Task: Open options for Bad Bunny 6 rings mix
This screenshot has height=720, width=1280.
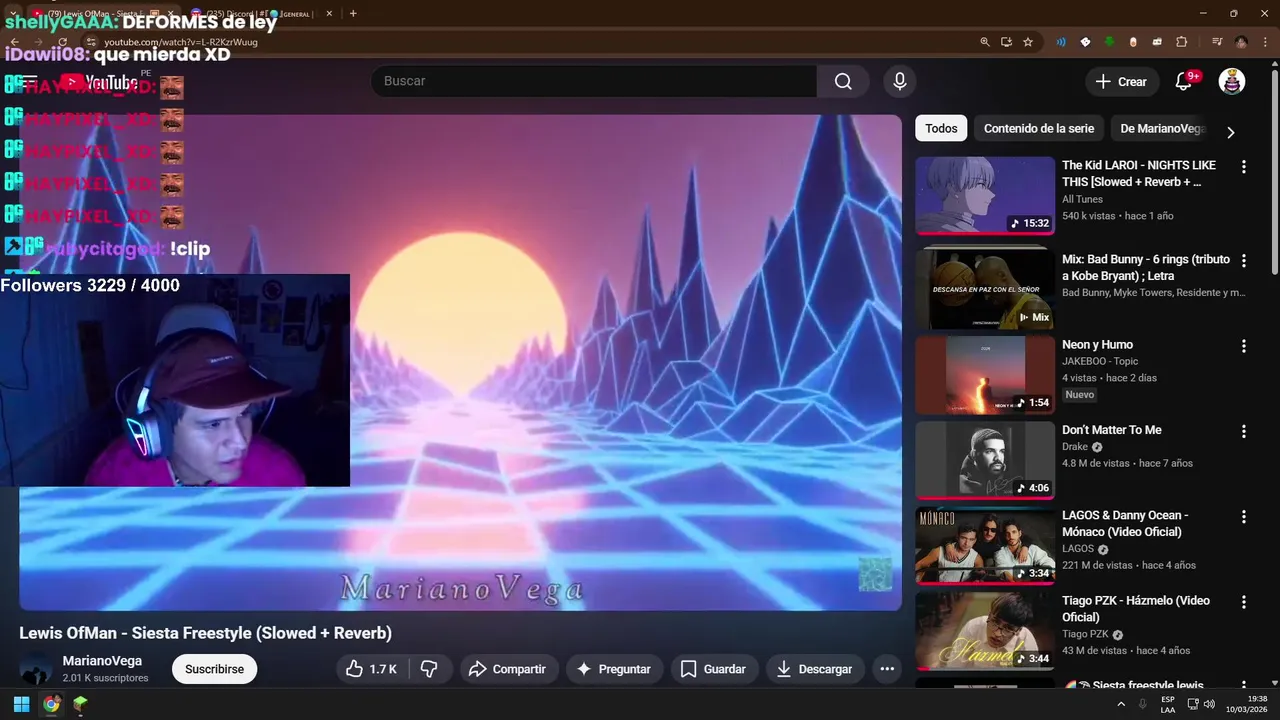Action: [x=1244, y=261]
